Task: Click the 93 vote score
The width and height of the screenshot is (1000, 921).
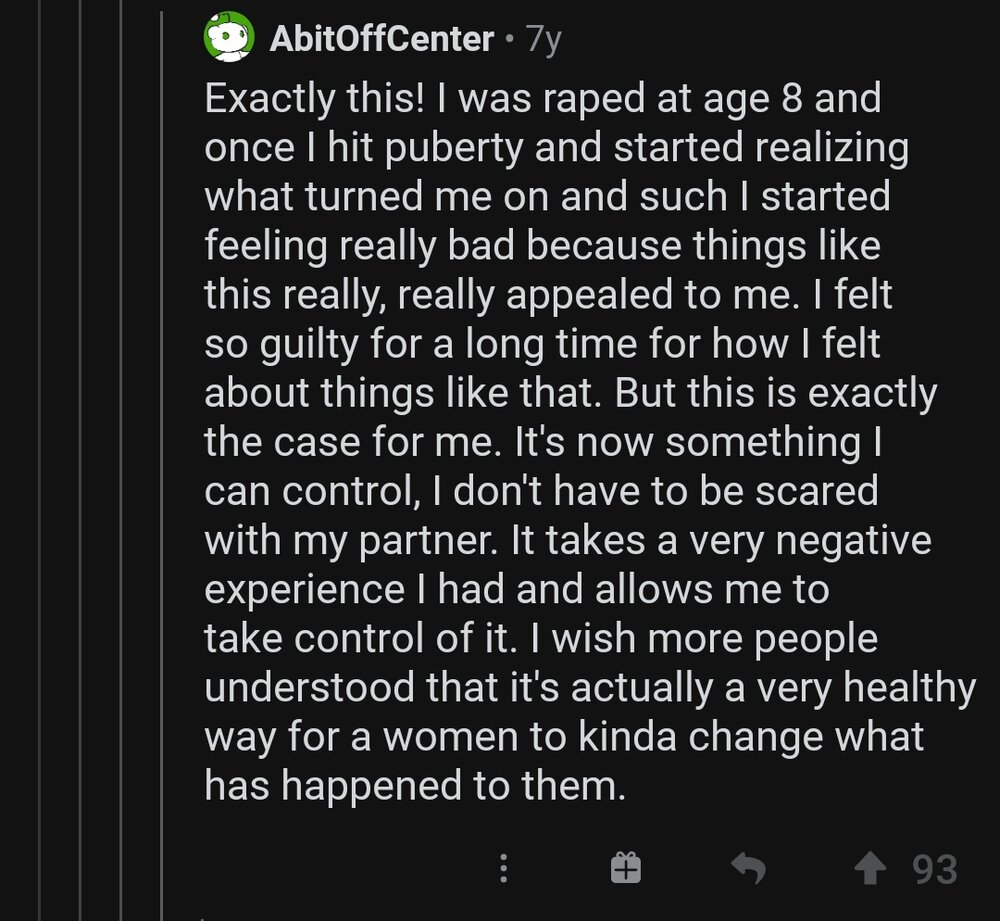Action: tap(935, 868)
